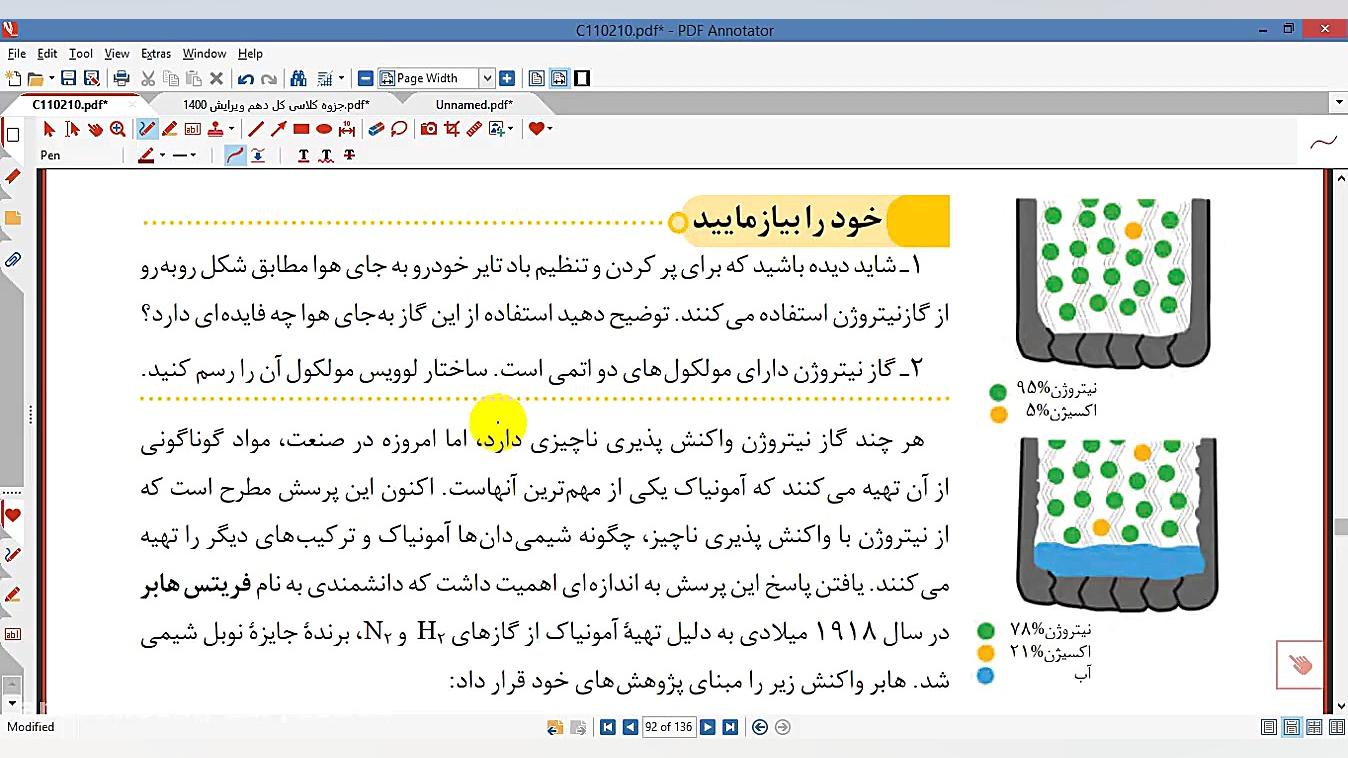Go to the previous page
Screen dimensions: 1348x758
click(x=630, y=728)
